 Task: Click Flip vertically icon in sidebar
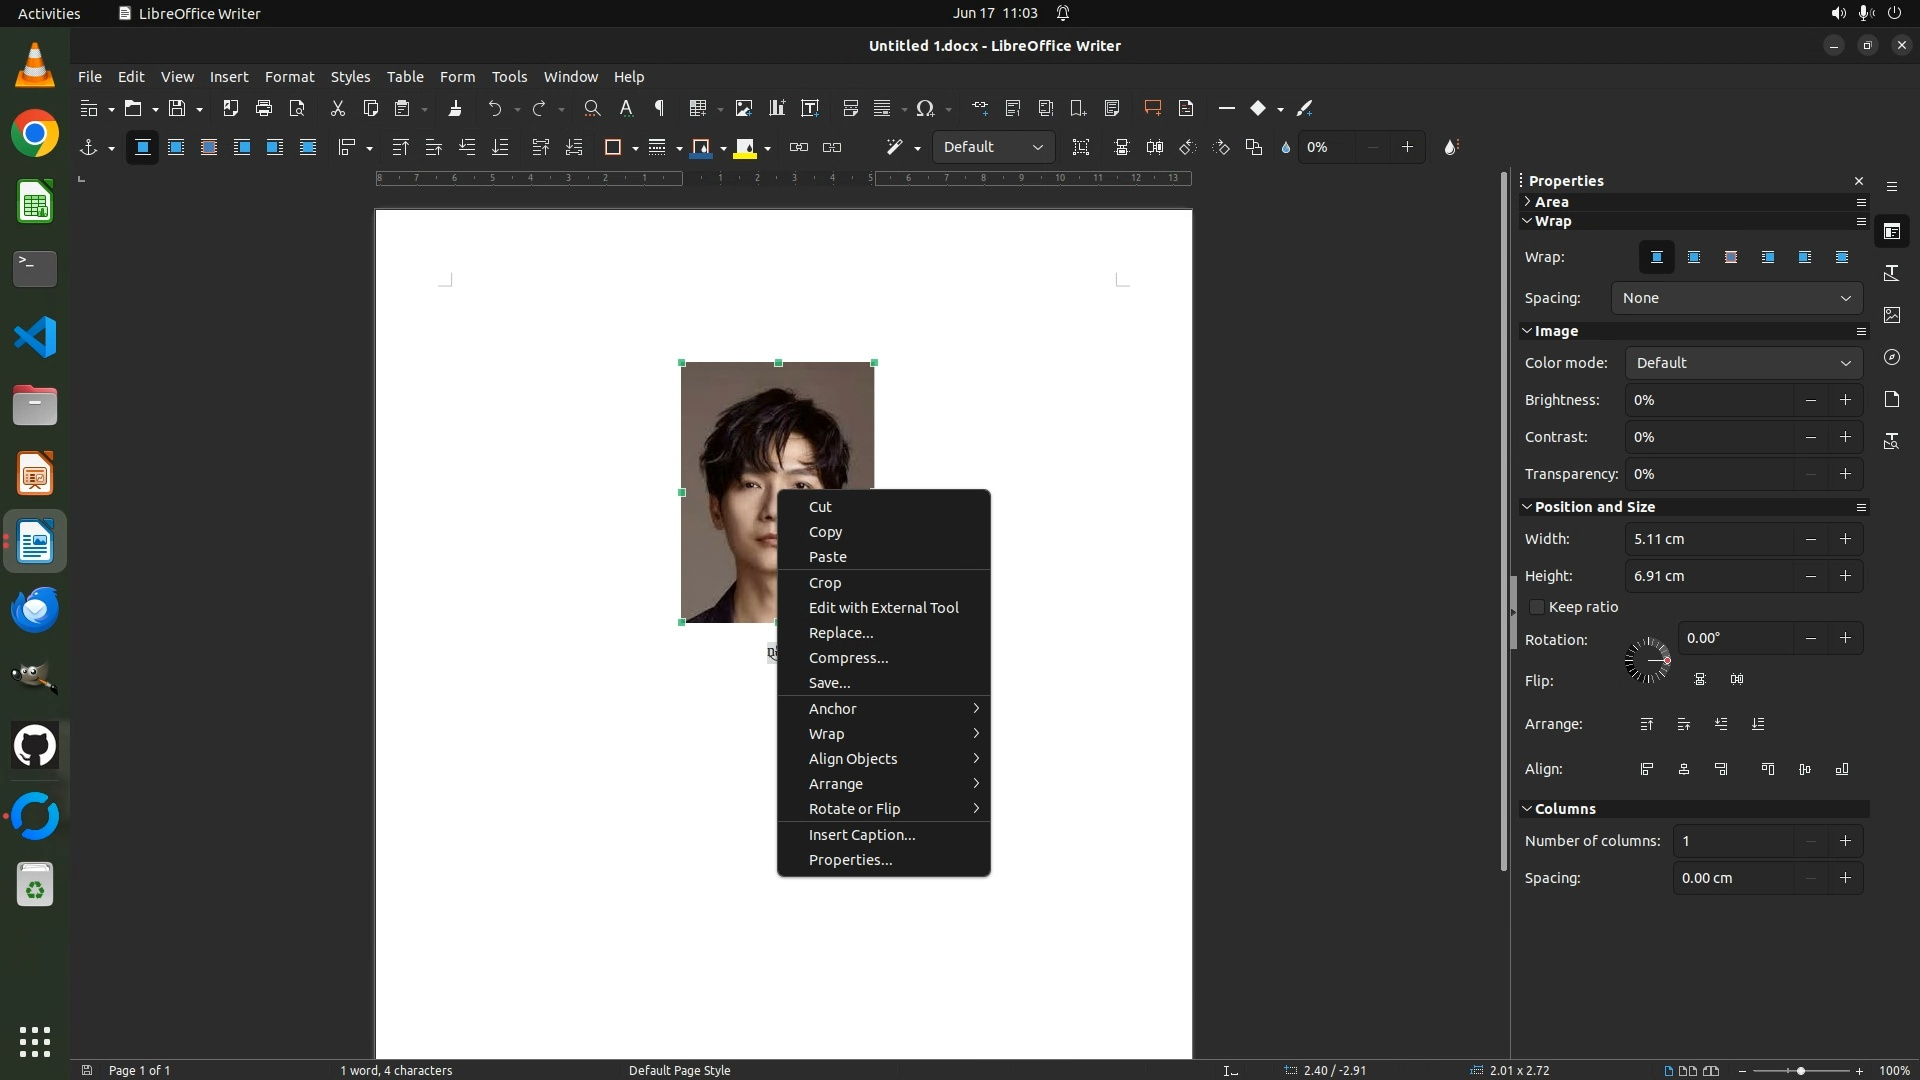coord(1699,680)
